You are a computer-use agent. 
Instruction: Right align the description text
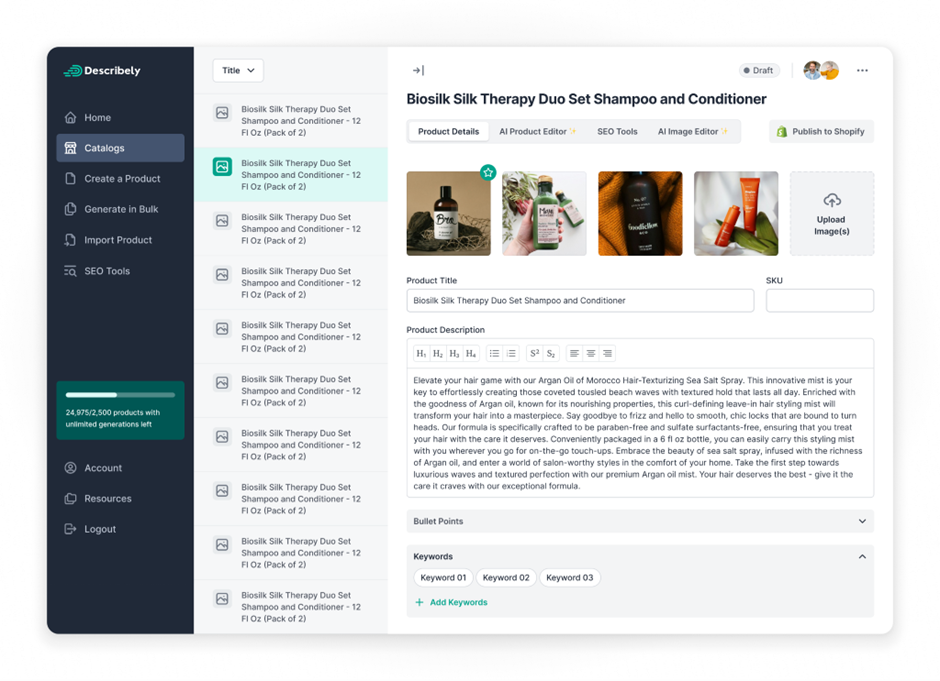click(x=607, y=354)
